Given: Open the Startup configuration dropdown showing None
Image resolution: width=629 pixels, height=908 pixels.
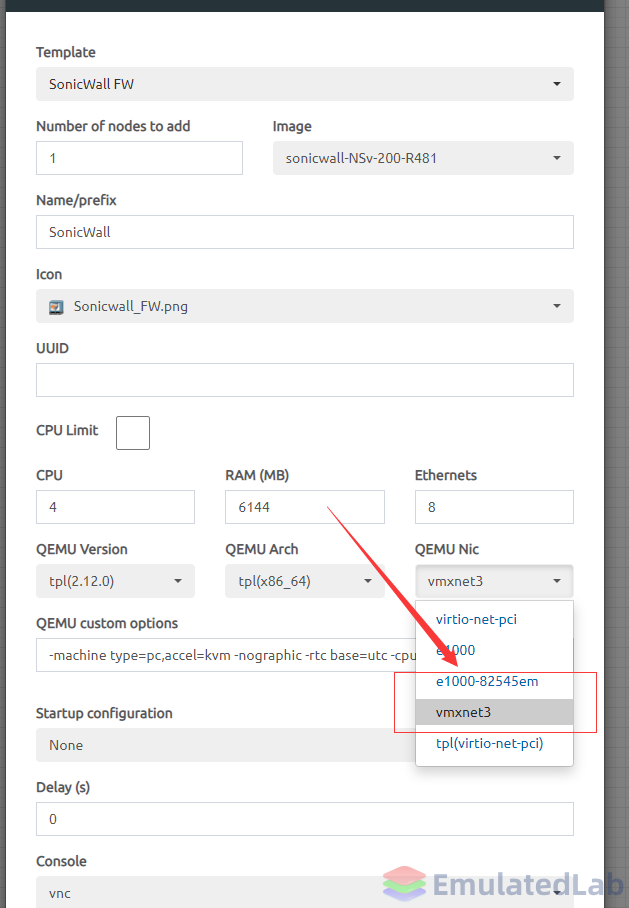Looking at the screenshot, I should (226, 745).
